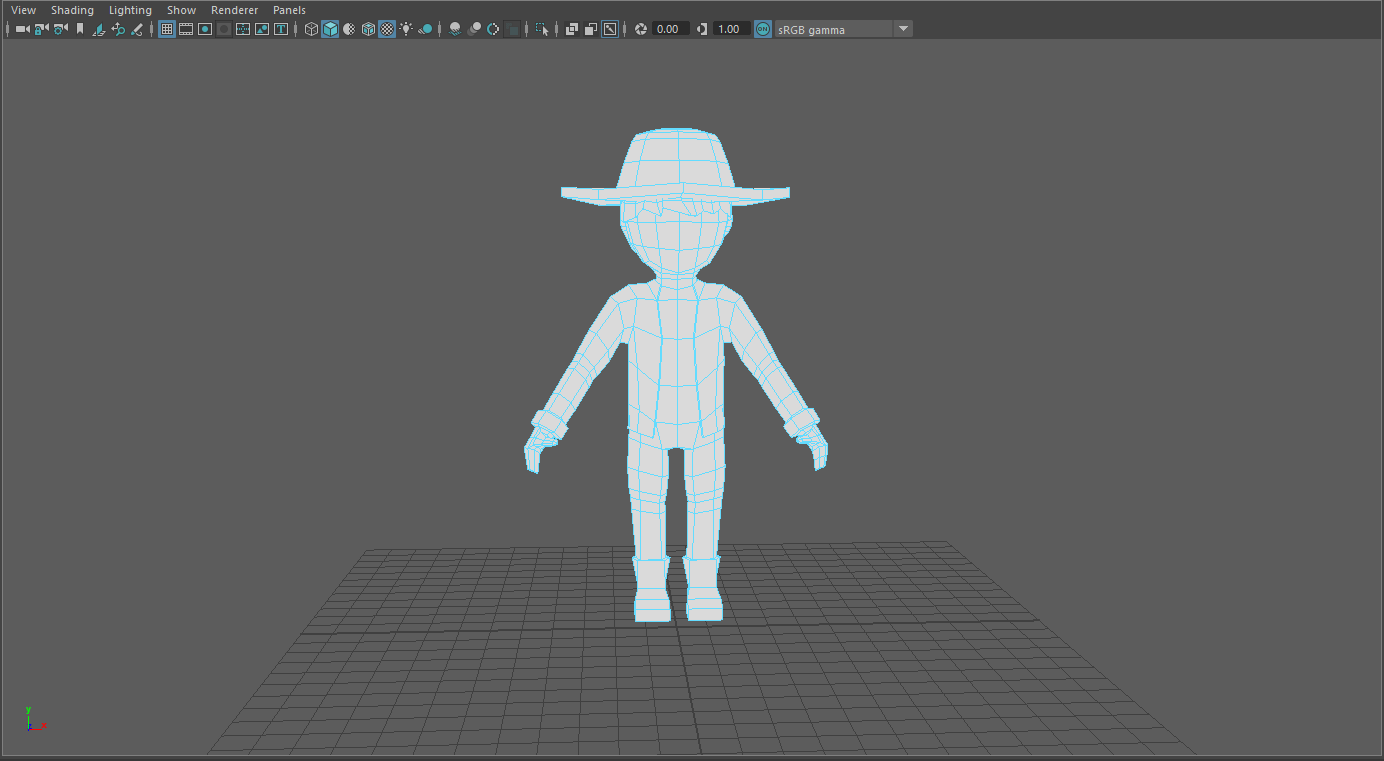Click the exposure reset aperture icon

pos(641,29)
